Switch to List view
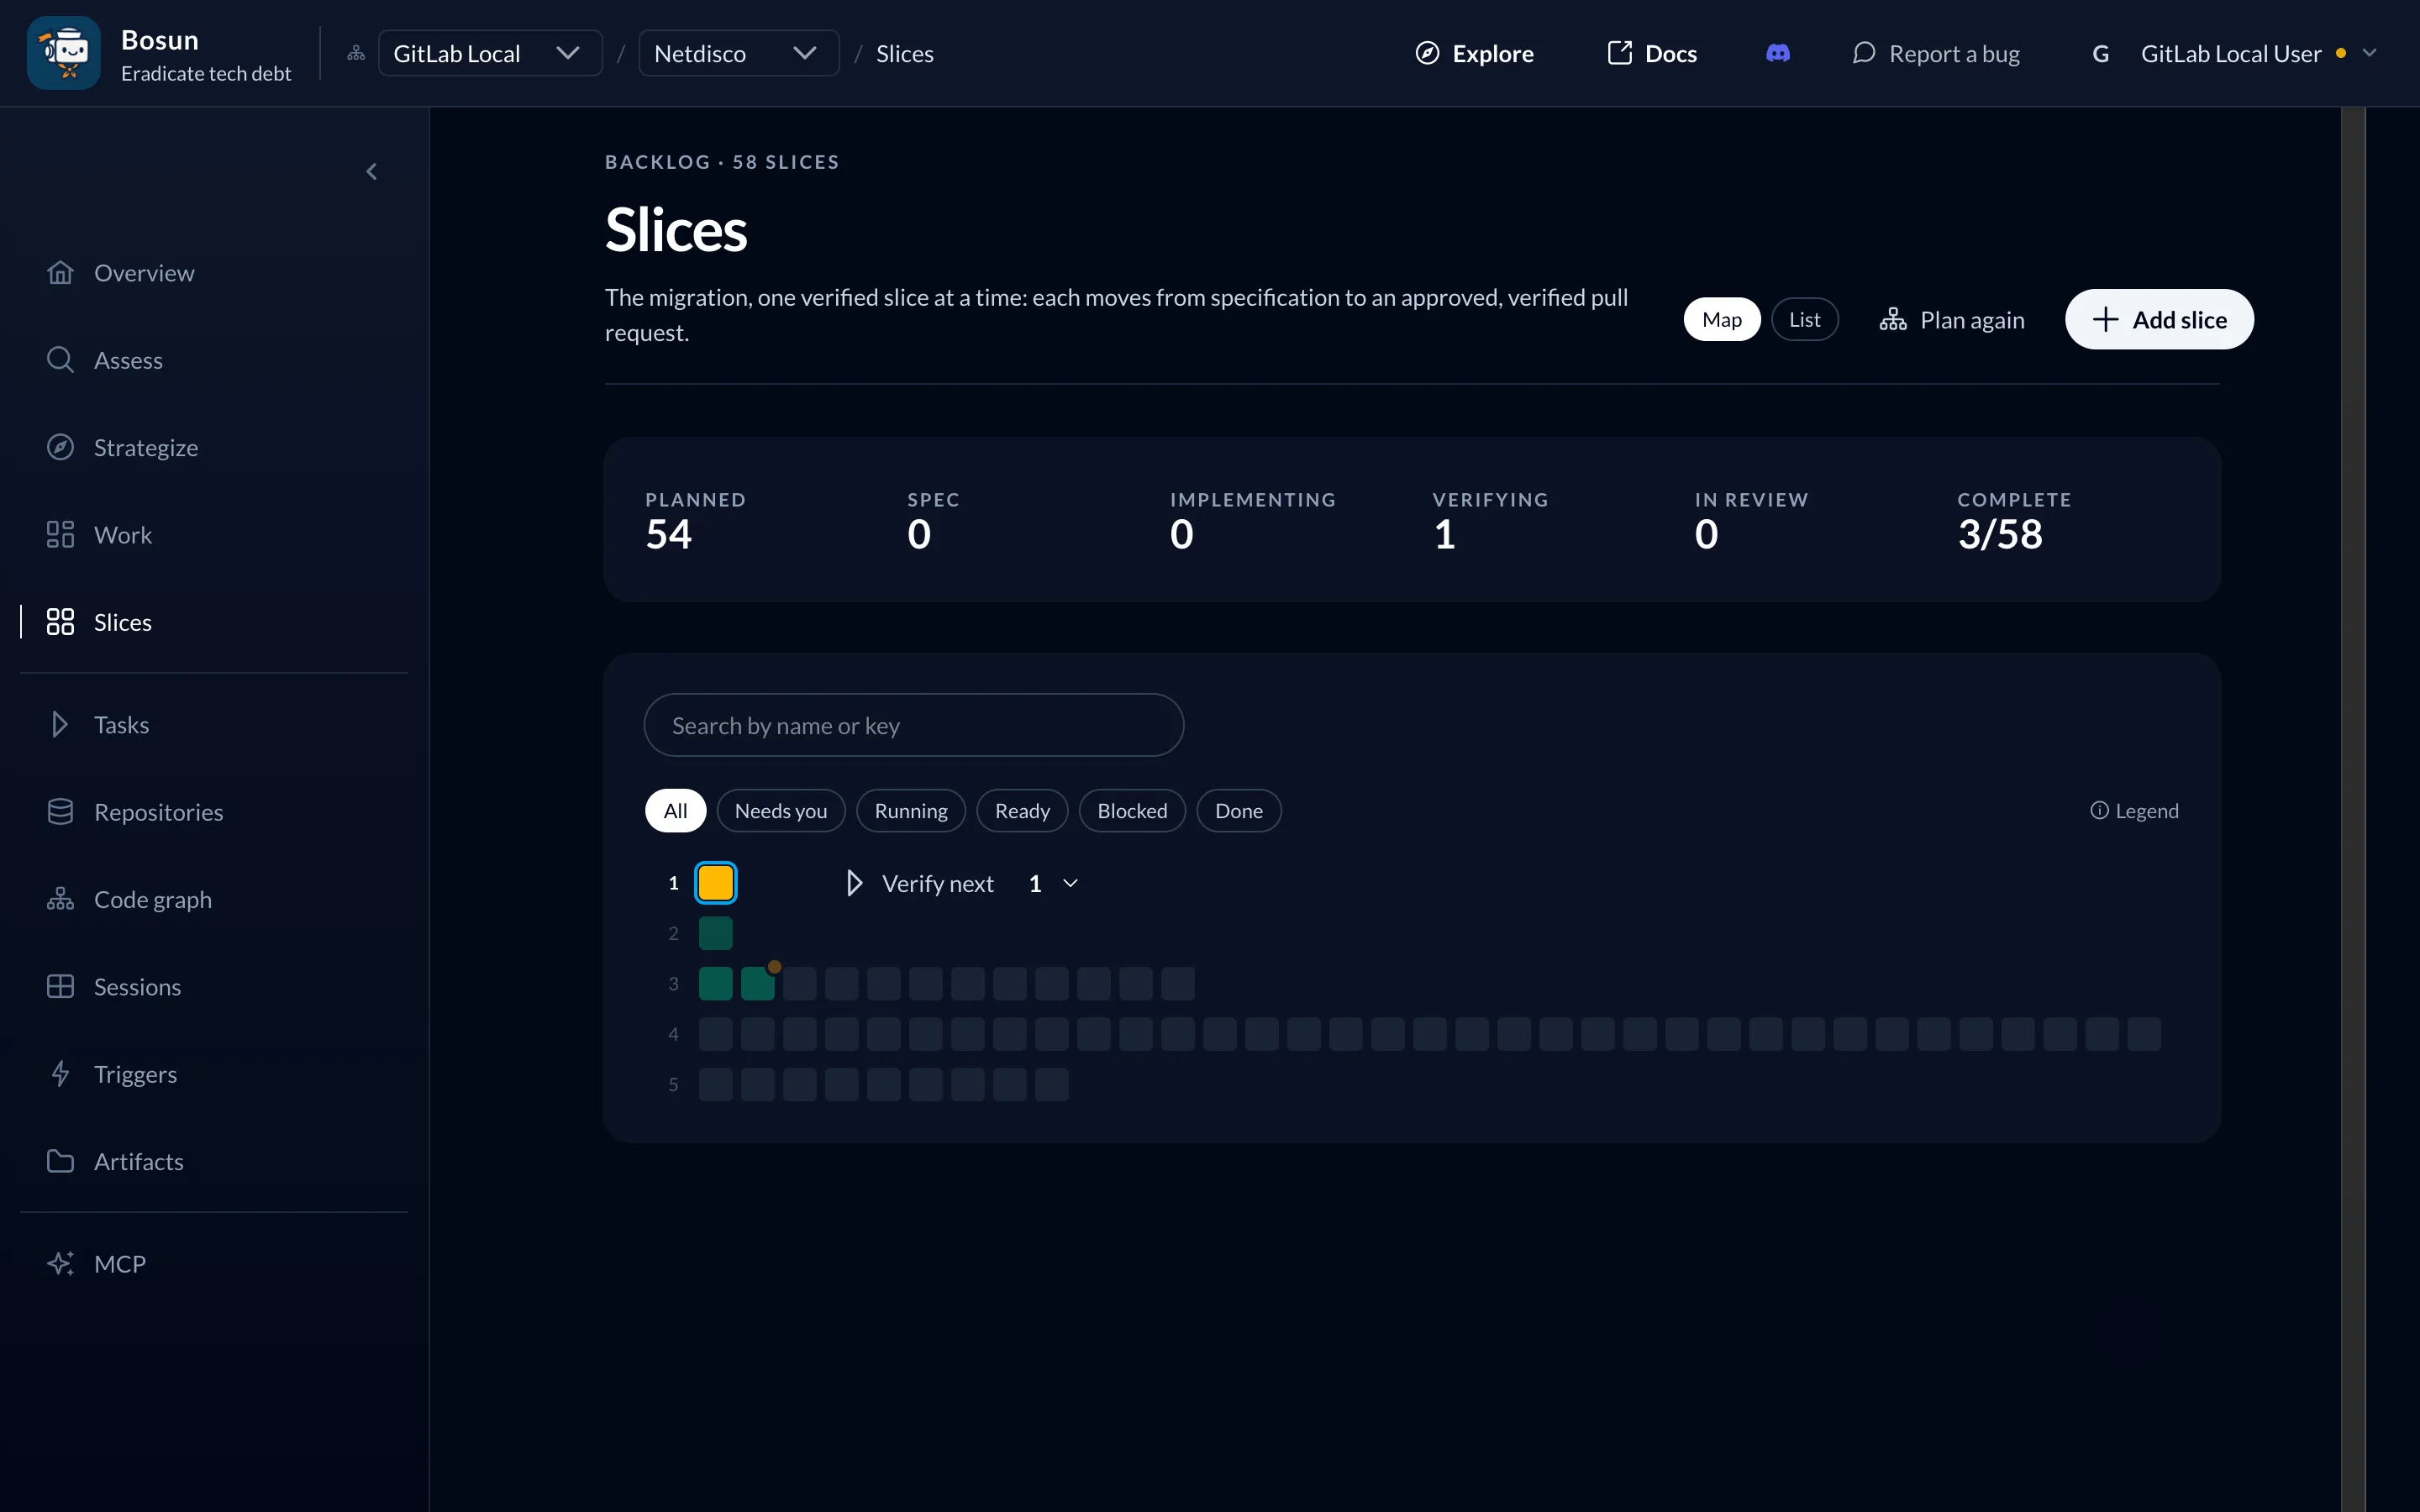Screen dimensions: 2420x1512 [1804, 319]
